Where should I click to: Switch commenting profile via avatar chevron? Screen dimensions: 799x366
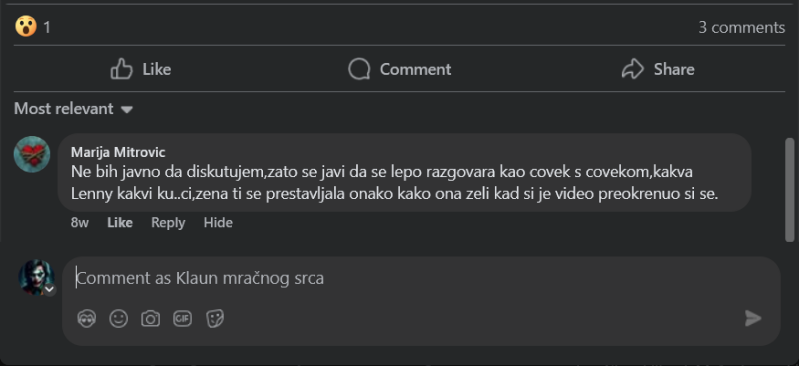[x=49, y=290]
